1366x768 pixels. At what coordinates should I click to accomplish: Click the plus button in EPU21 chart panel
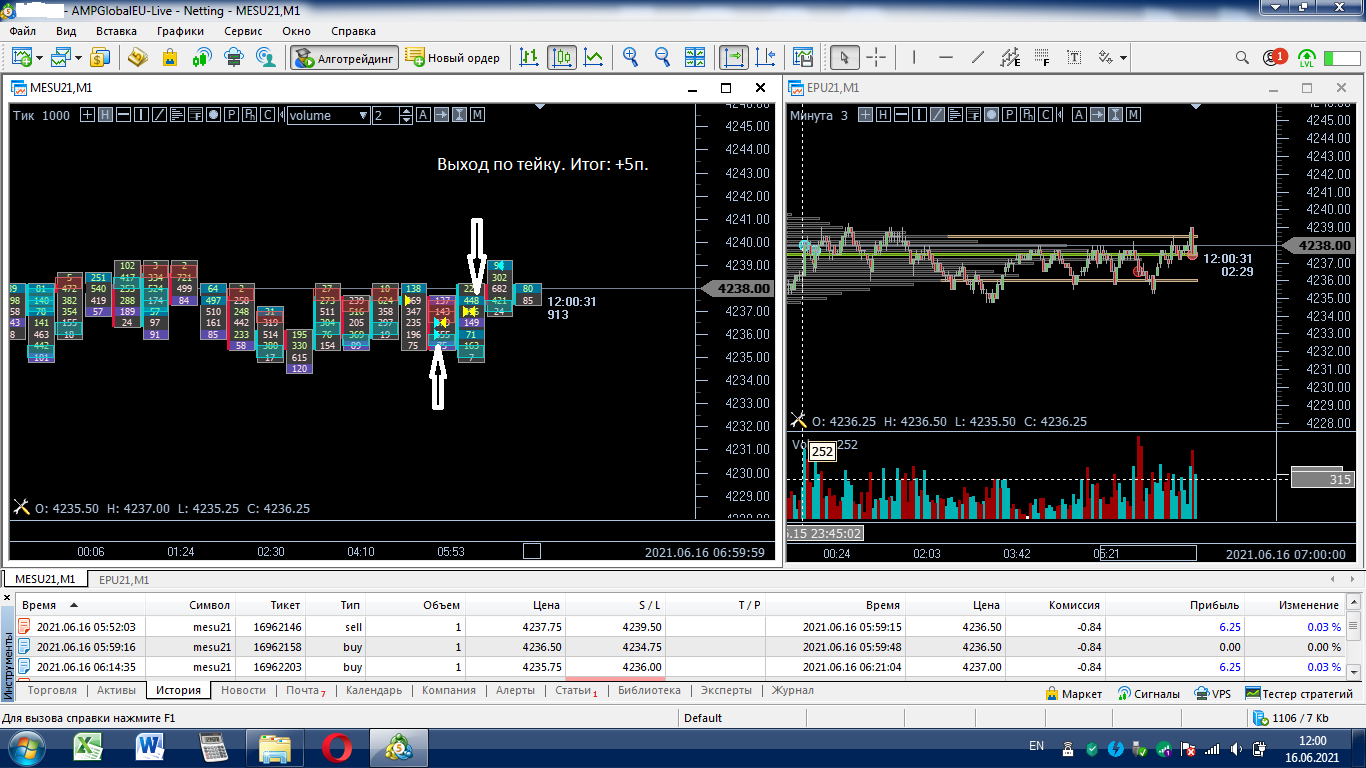865,115
